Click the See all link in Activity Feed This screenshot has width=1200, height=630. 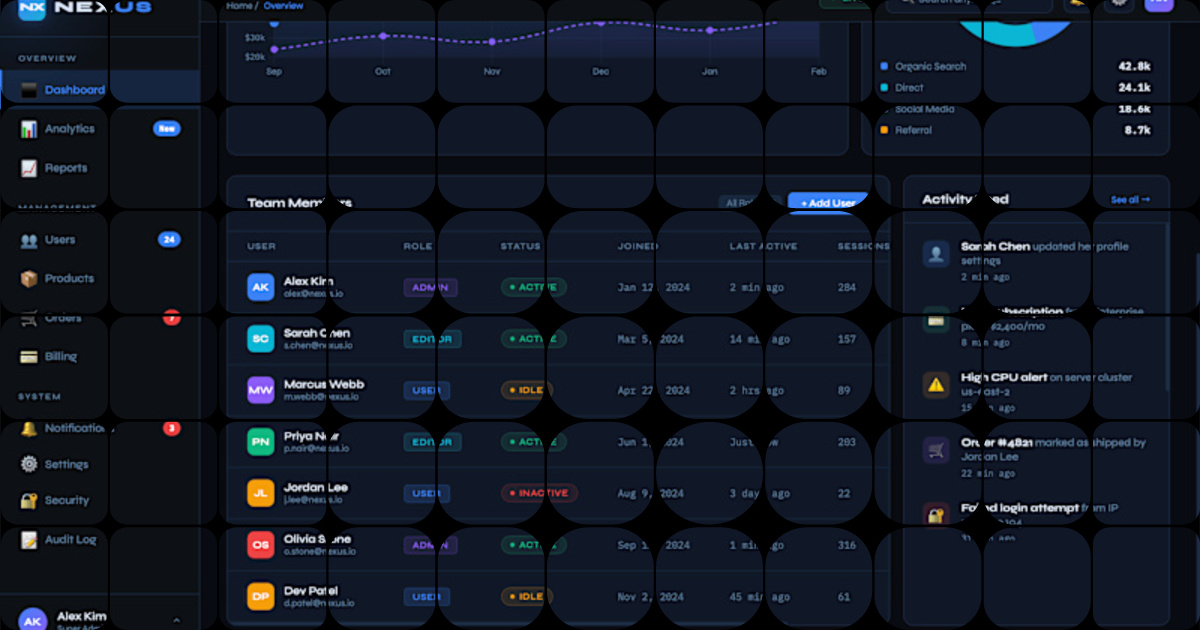(1130, 200)
